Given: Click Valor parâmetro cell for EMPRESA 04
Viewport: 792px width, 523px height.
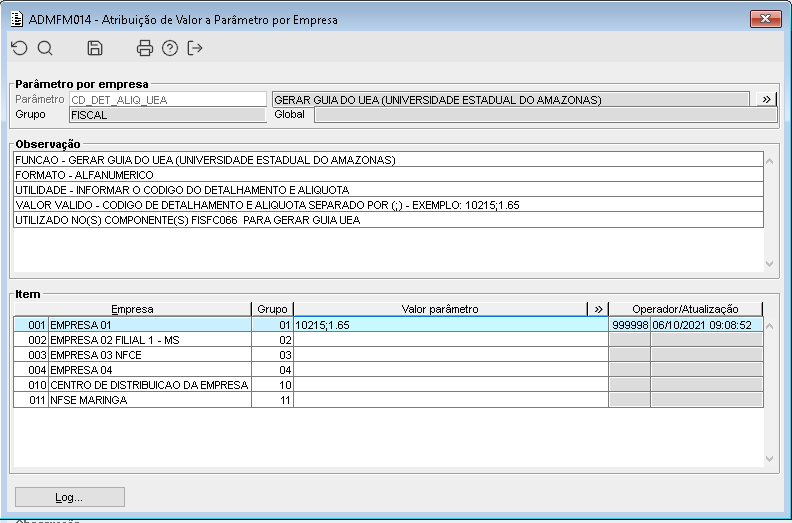Looking at the screenshot, I should click(x=451, y=370).
